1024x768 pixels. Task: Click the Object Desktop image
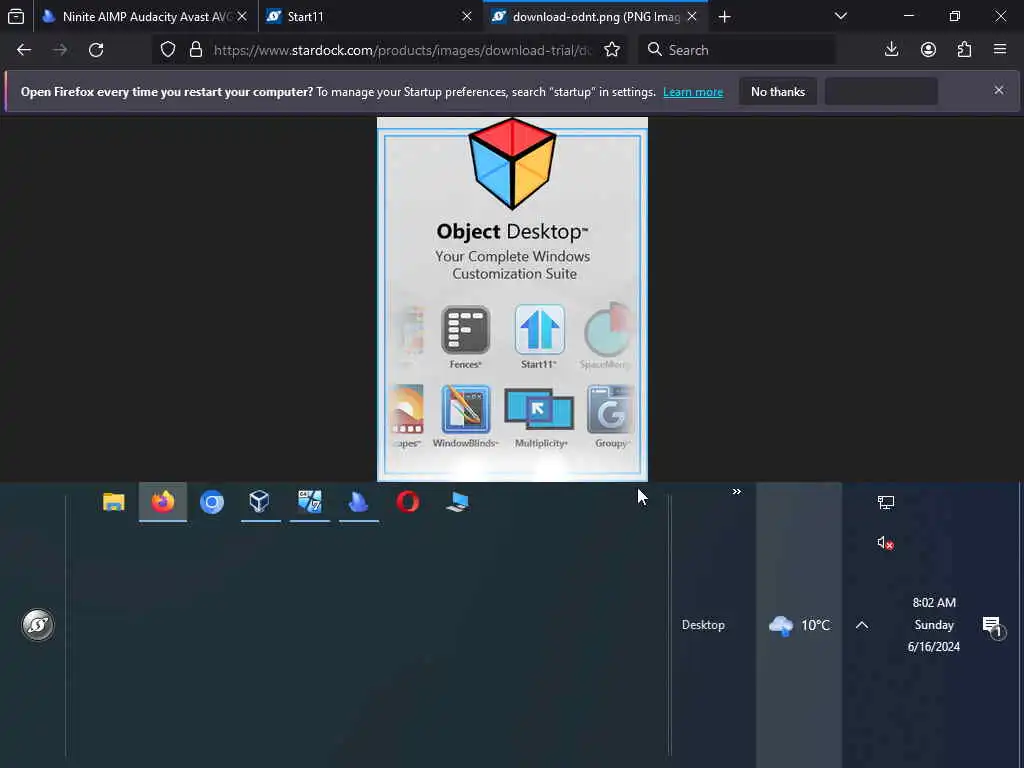[x=513, y=299]
